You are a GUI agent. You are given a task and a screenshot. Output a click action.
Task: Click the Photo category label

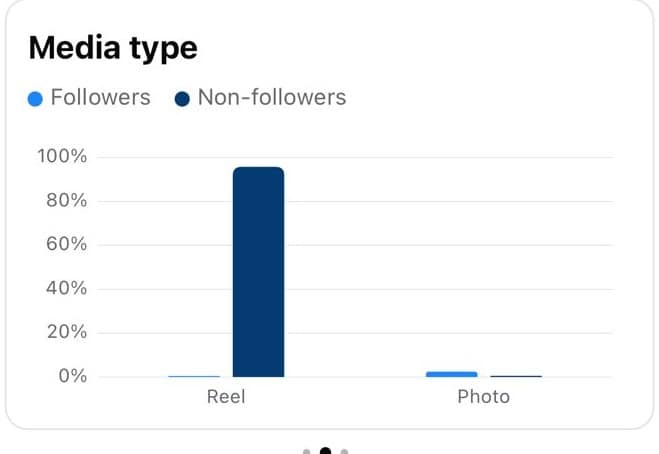click(483, 396)
